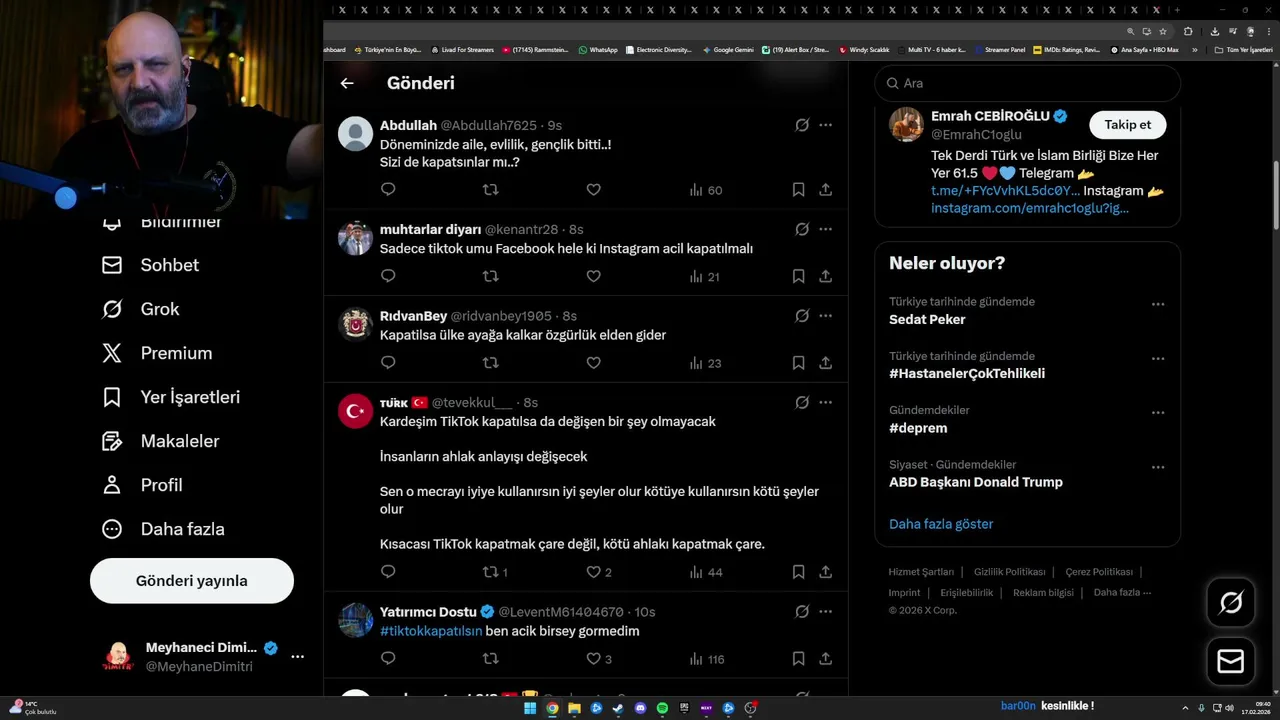Open the #tiktokkapatılsın hashtag link
1280x720 pixels.
point(431,631)
